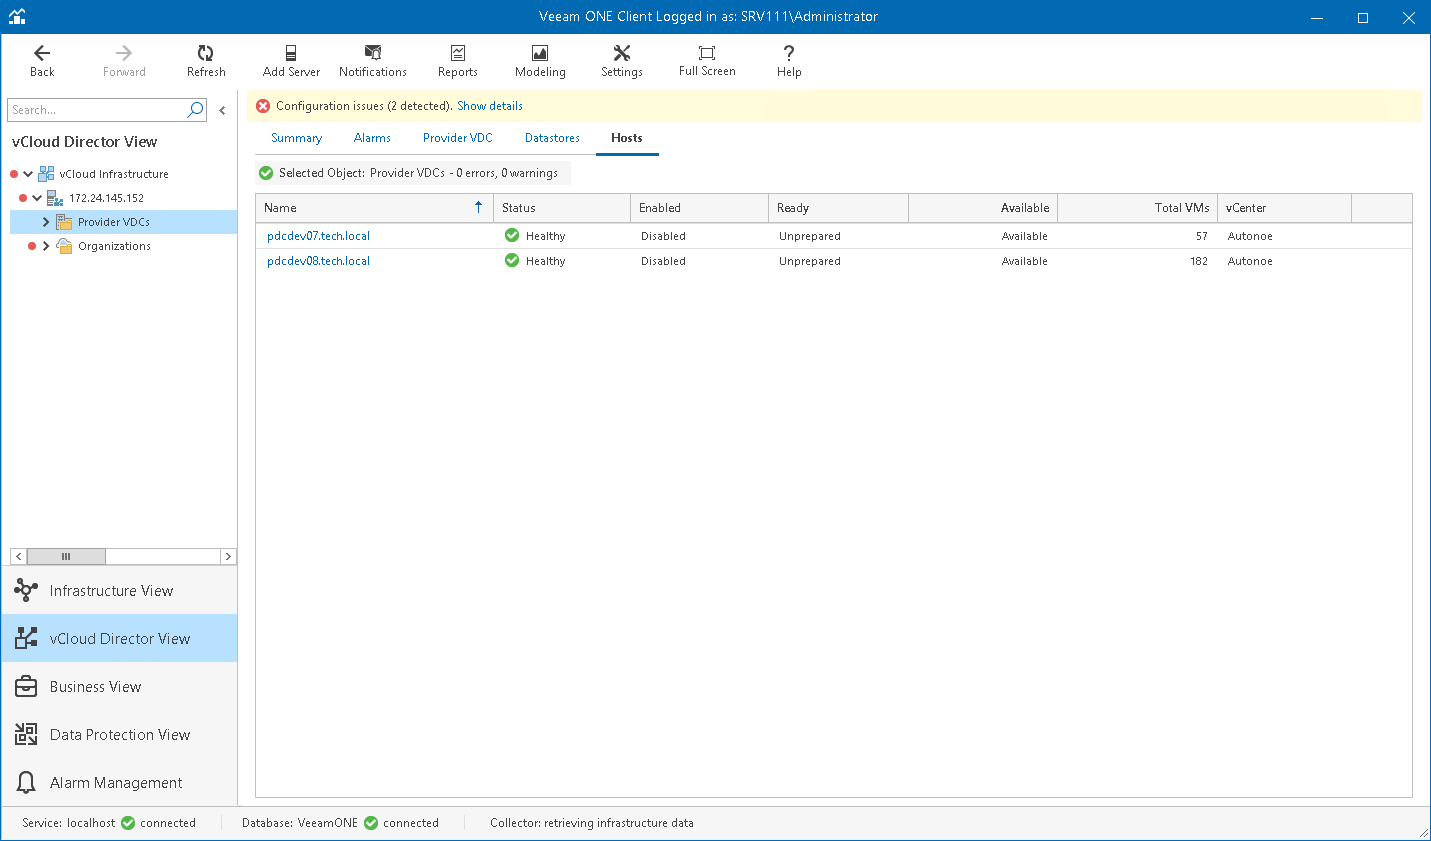Expand the Organizations tree node
The image size is (1431, 841).
46,246
